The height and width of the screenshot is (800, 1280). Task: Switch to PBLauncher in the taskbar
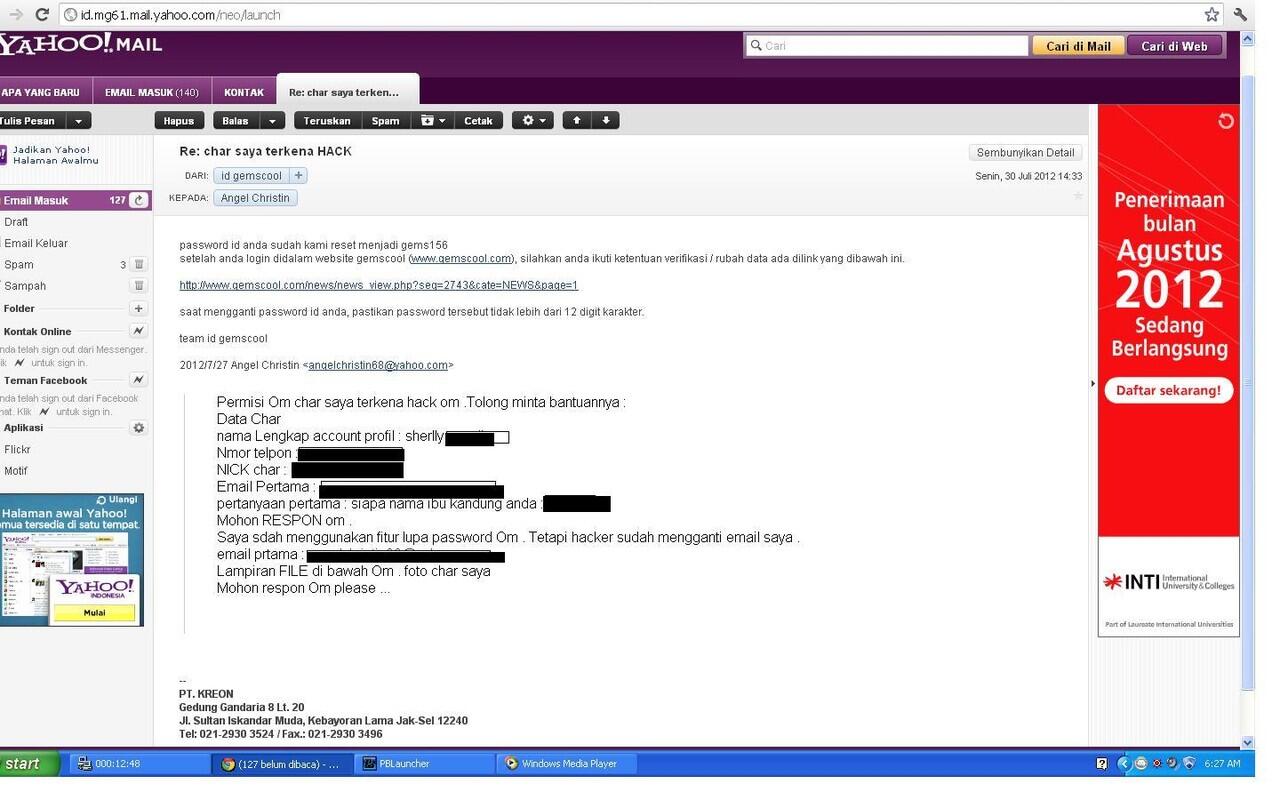pos(425,764)
